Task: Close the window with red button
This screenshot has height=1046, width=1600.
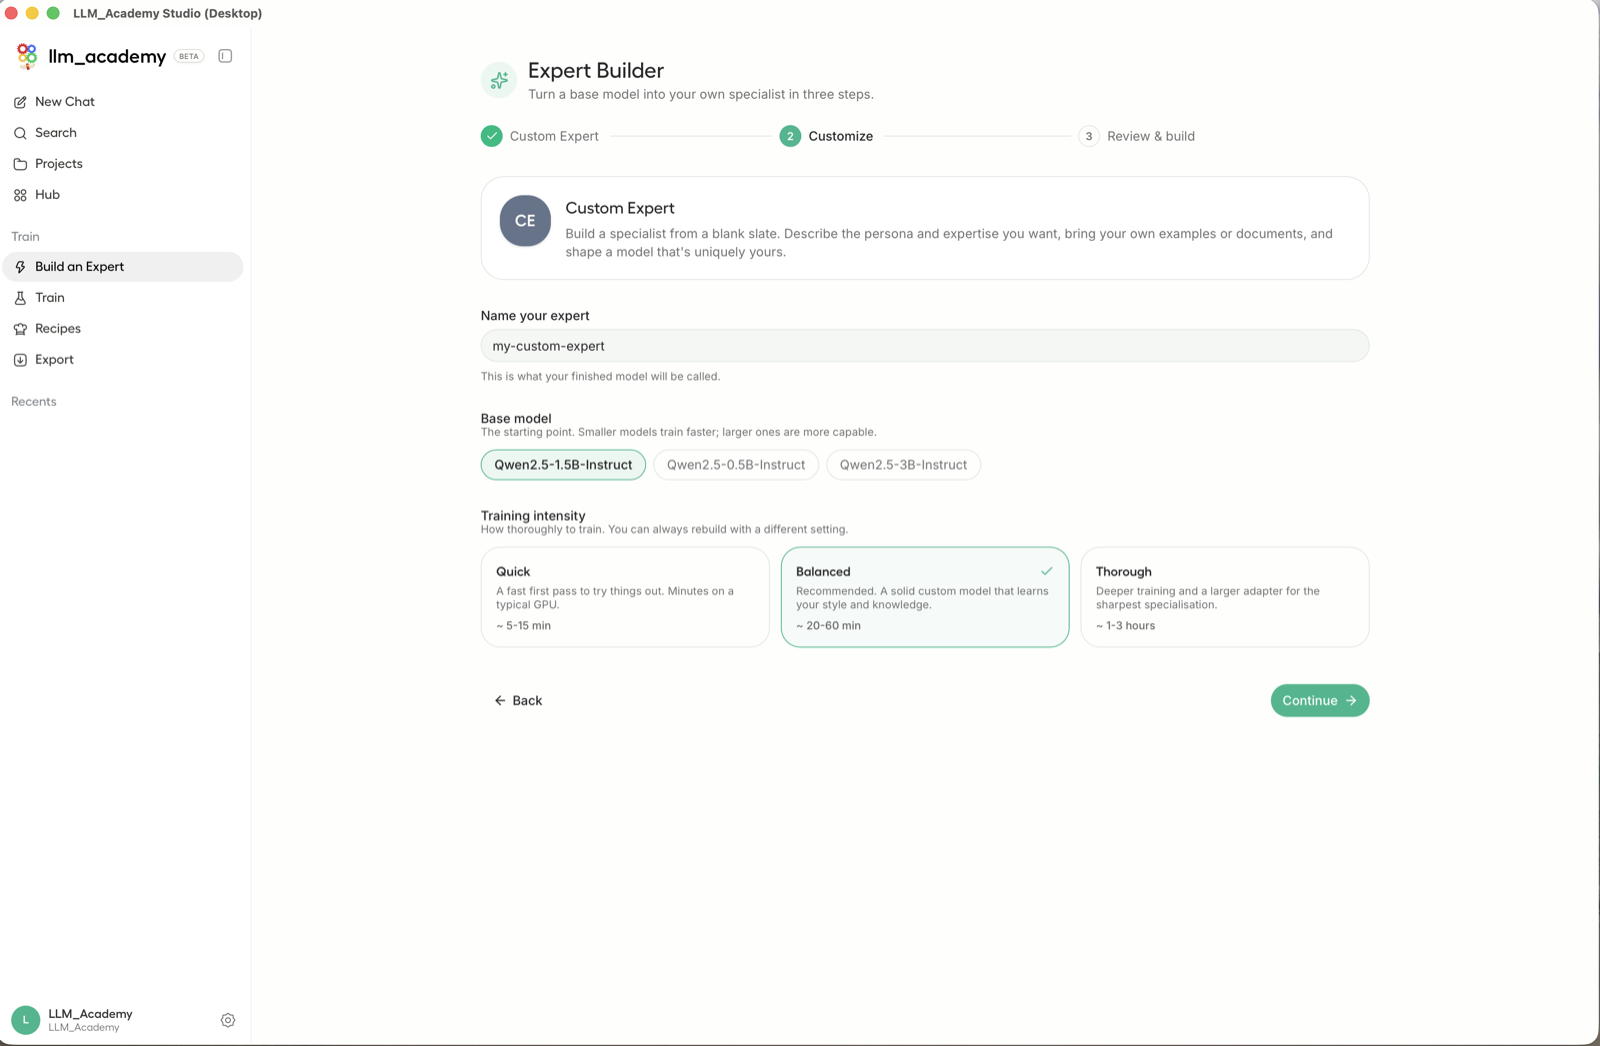Action: pyautogui.click(x=12, y=13)
